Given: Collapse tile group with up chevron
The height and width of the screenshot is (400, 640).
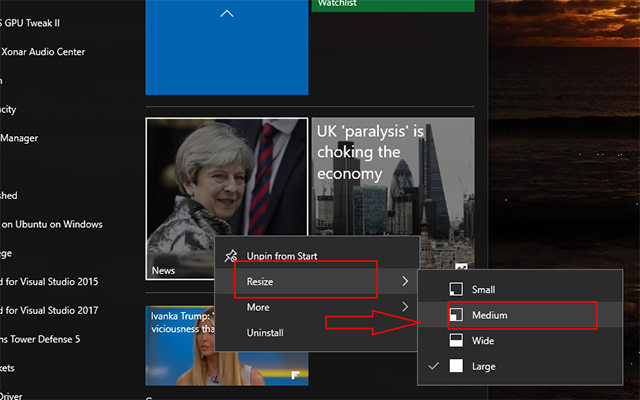Looking at the screenshot, I should (227, 14).
